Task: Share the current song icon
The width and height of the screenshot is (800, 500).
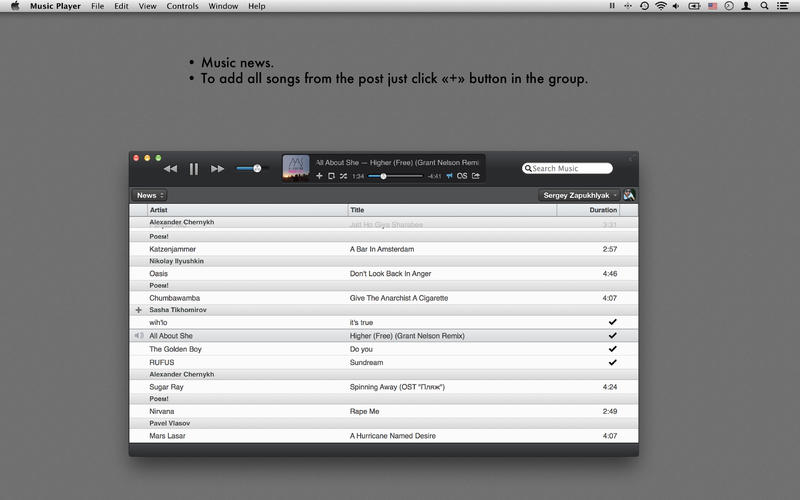Action: (476, 176)
